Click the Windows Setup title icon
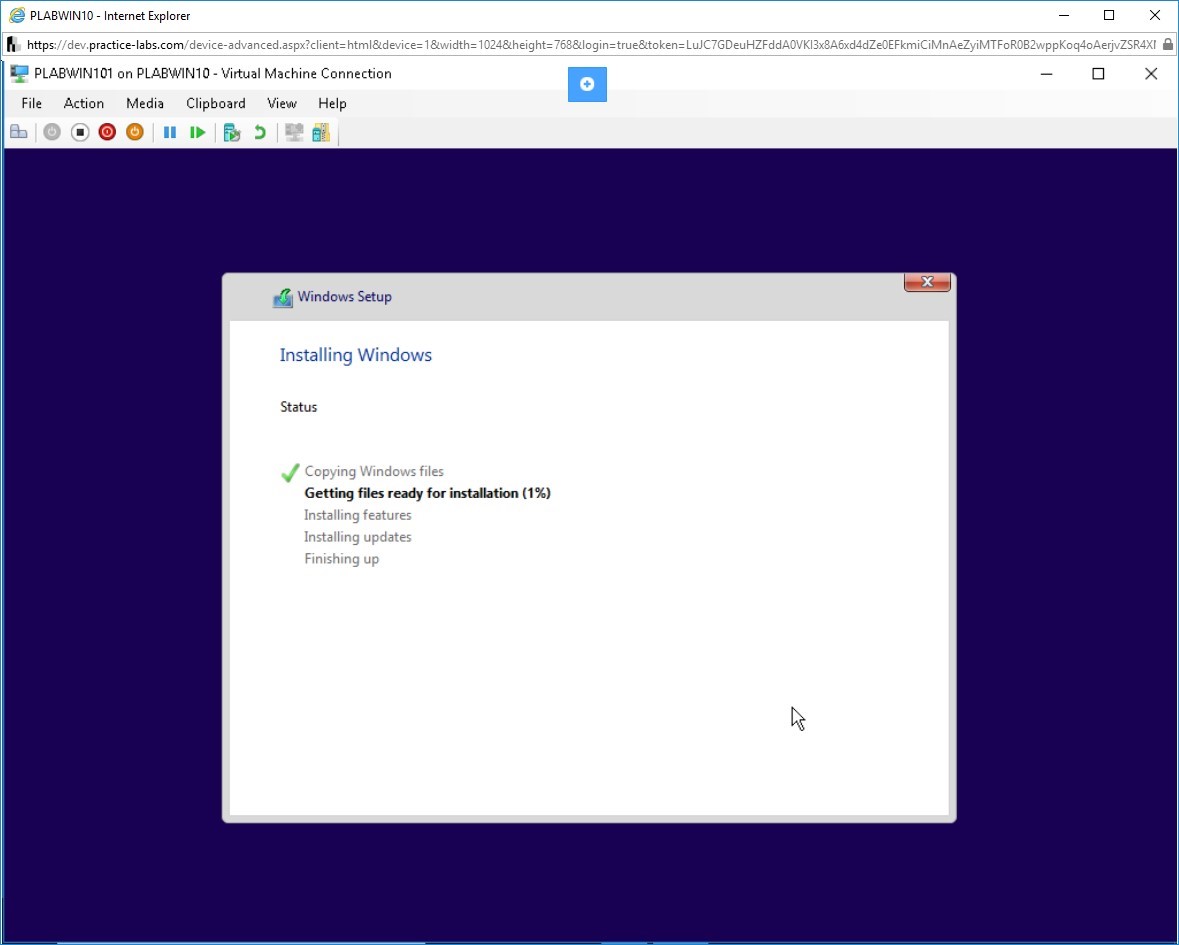This screenshot has width=1179, height=945. [283, 298]
